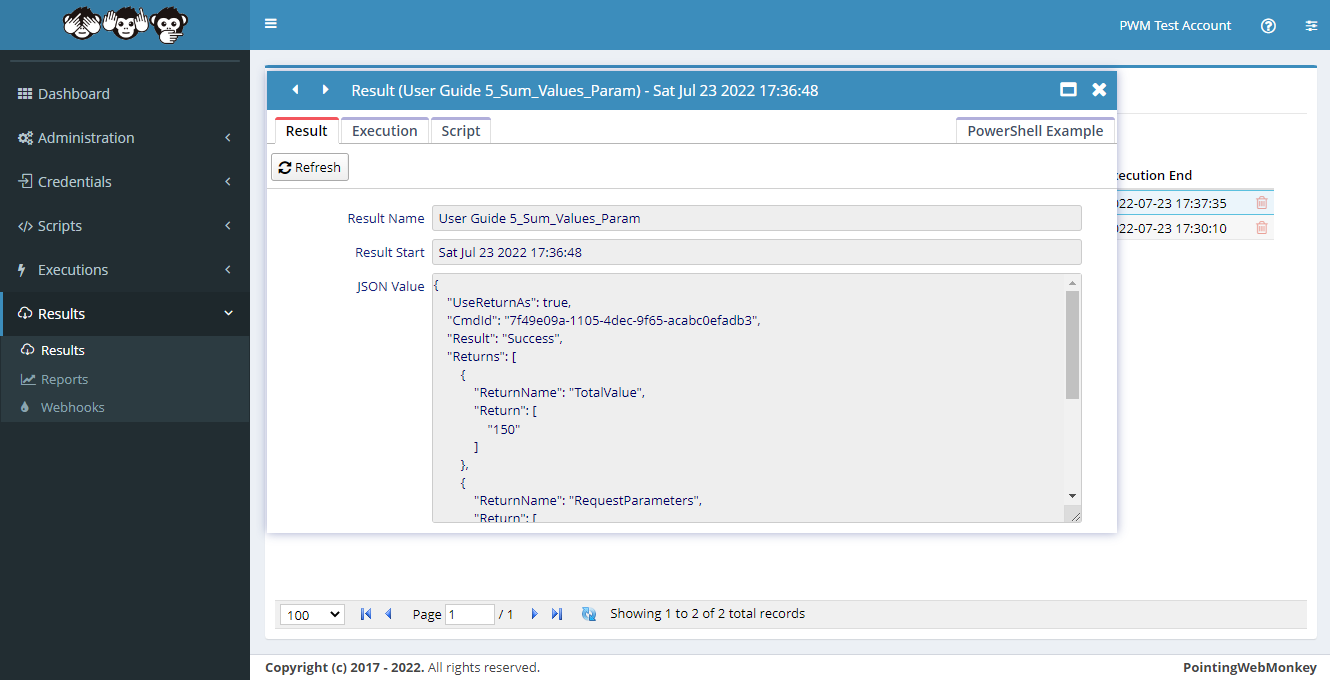
Task: Delete the first result row trash icon
Action: click(x=1261, y=203)
